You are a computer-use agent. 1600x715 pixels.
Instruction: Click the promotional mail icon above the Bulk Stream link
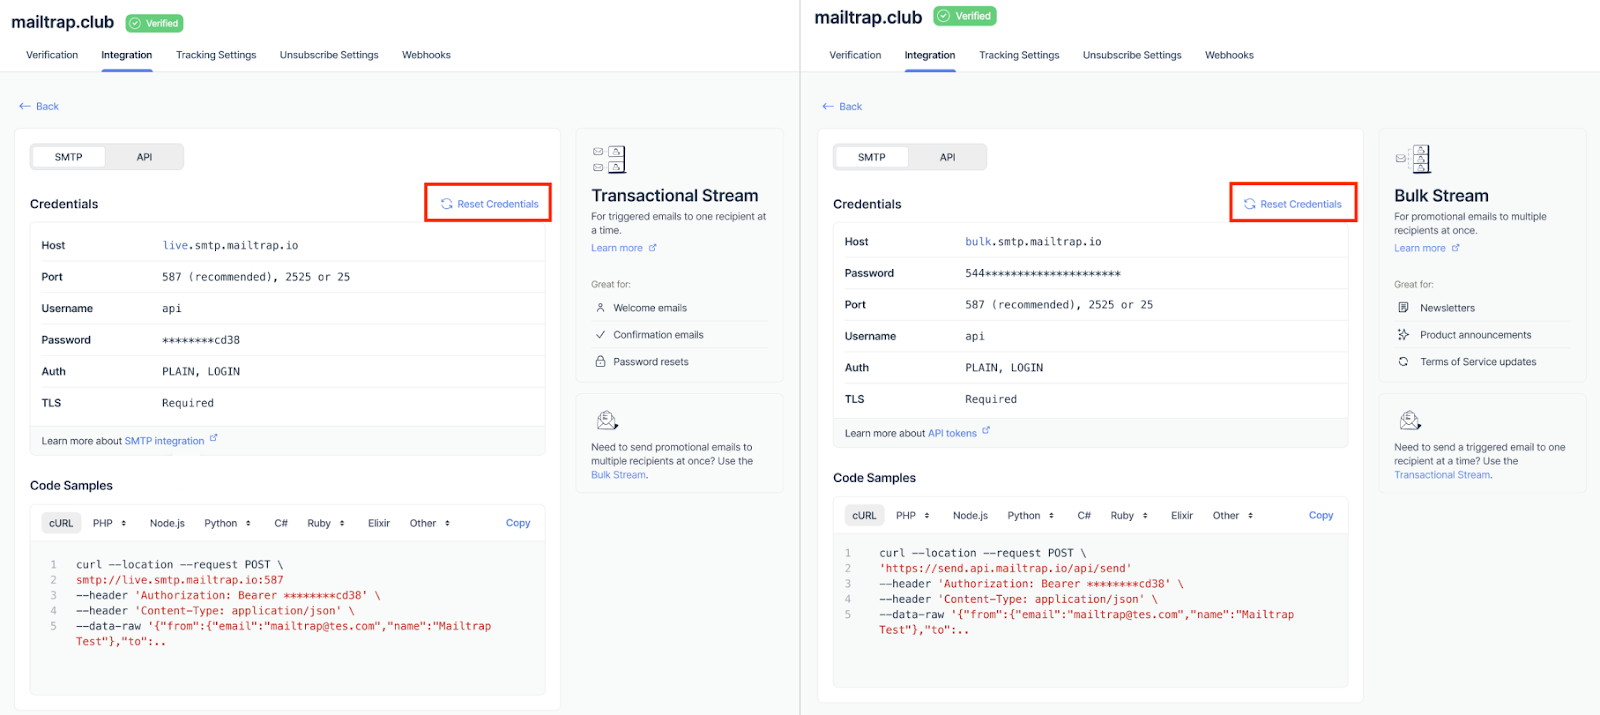click(607, 420)
